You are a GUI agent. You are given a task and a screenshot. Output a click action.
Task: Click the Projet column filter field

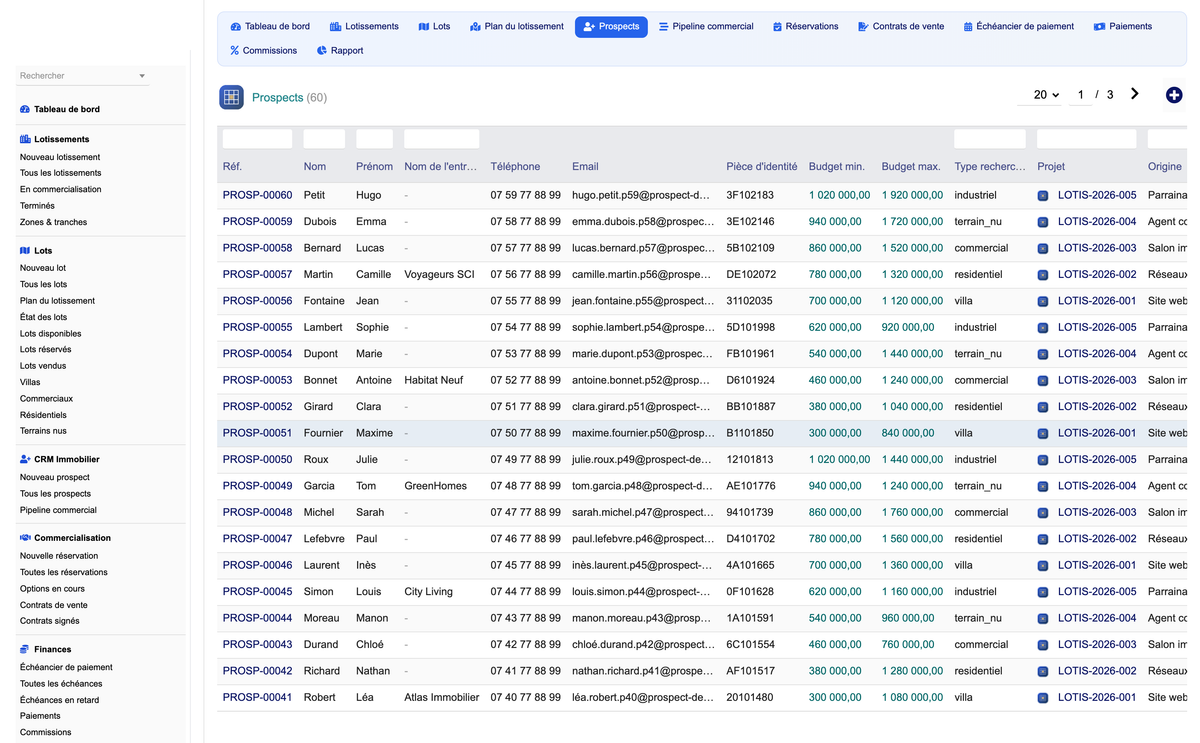point(1087,139)
